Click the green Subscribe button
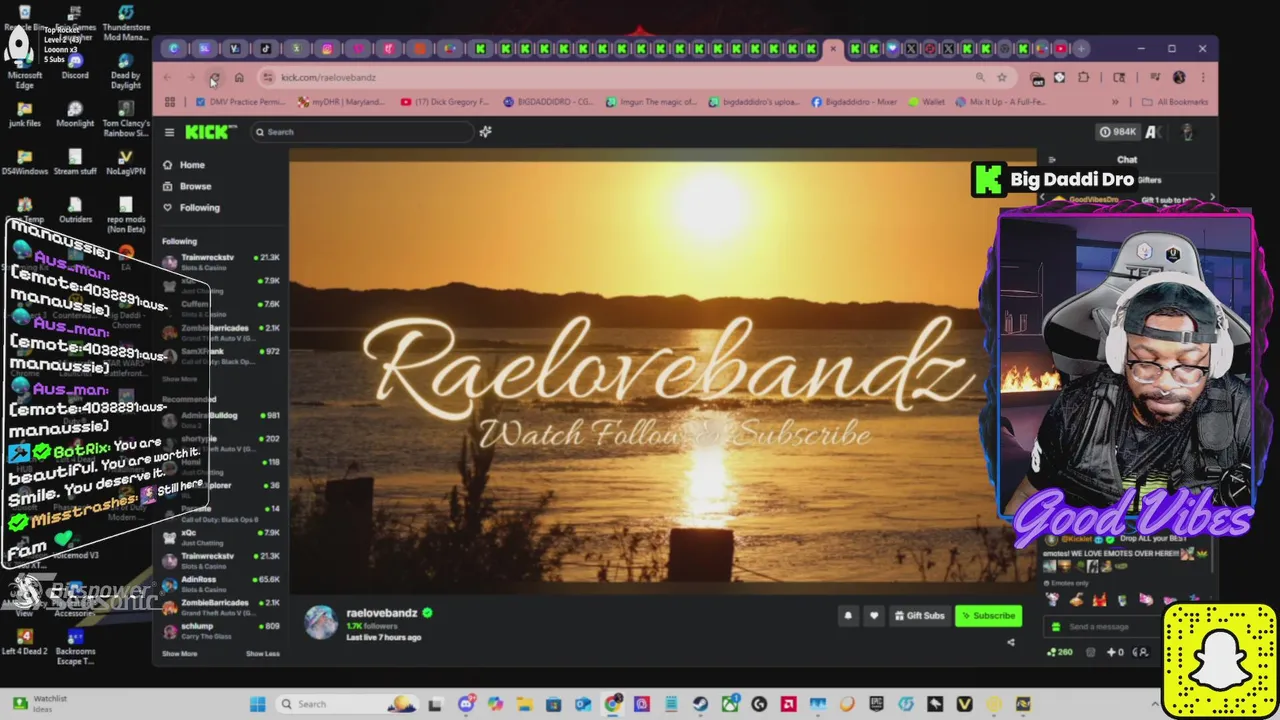 point(988,616)
